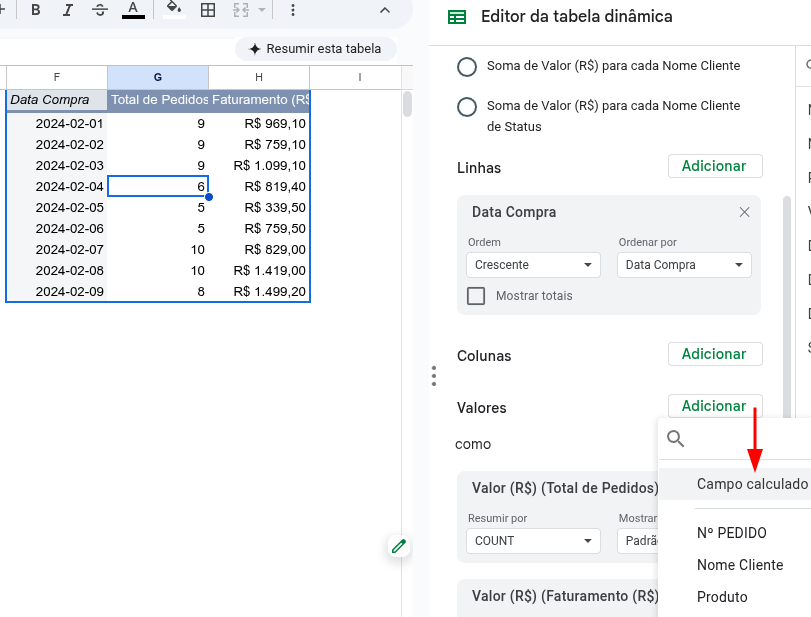Toggle bold formatting in the toolbar
Image resolution: width=811 pixels, height=617 pixels.
pos(36,9)
